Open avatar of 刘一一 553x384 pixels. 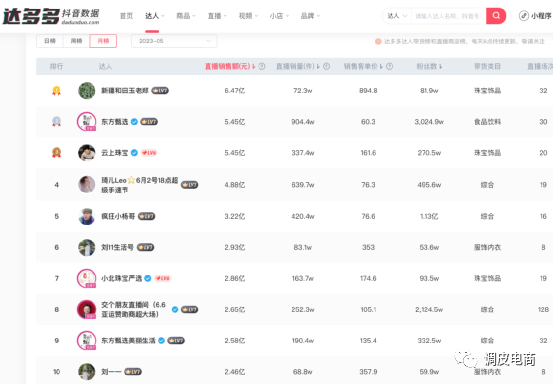tap(86, 372)
